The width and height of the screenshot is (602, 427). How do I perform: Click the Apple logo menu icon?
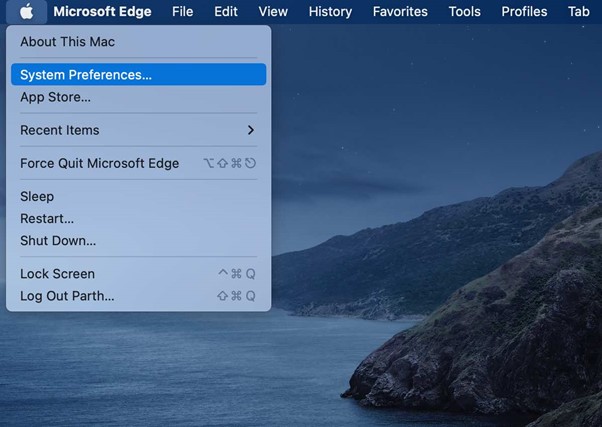tap(26, 12)
